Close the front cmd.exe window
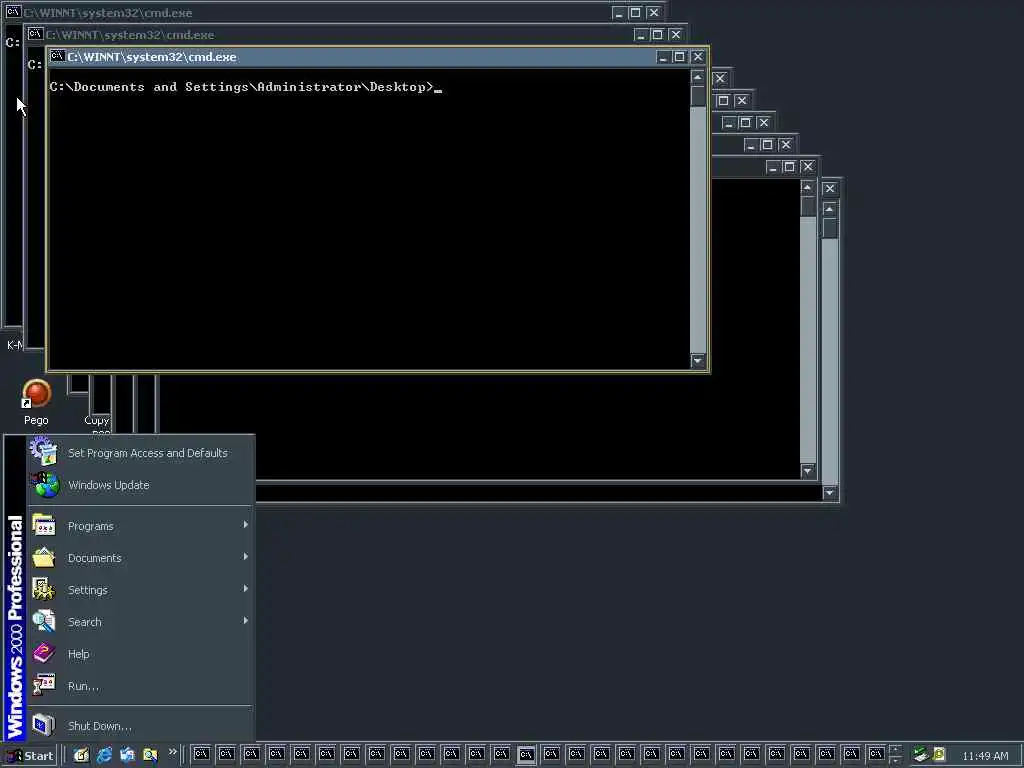 697,57
